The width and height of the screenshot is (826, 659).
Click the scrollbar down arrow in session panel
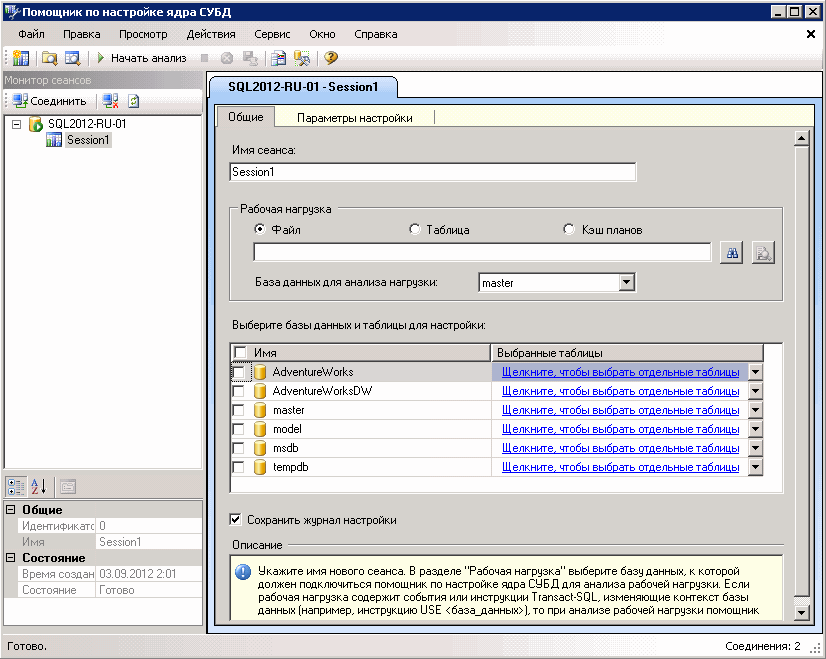[801, 612]
